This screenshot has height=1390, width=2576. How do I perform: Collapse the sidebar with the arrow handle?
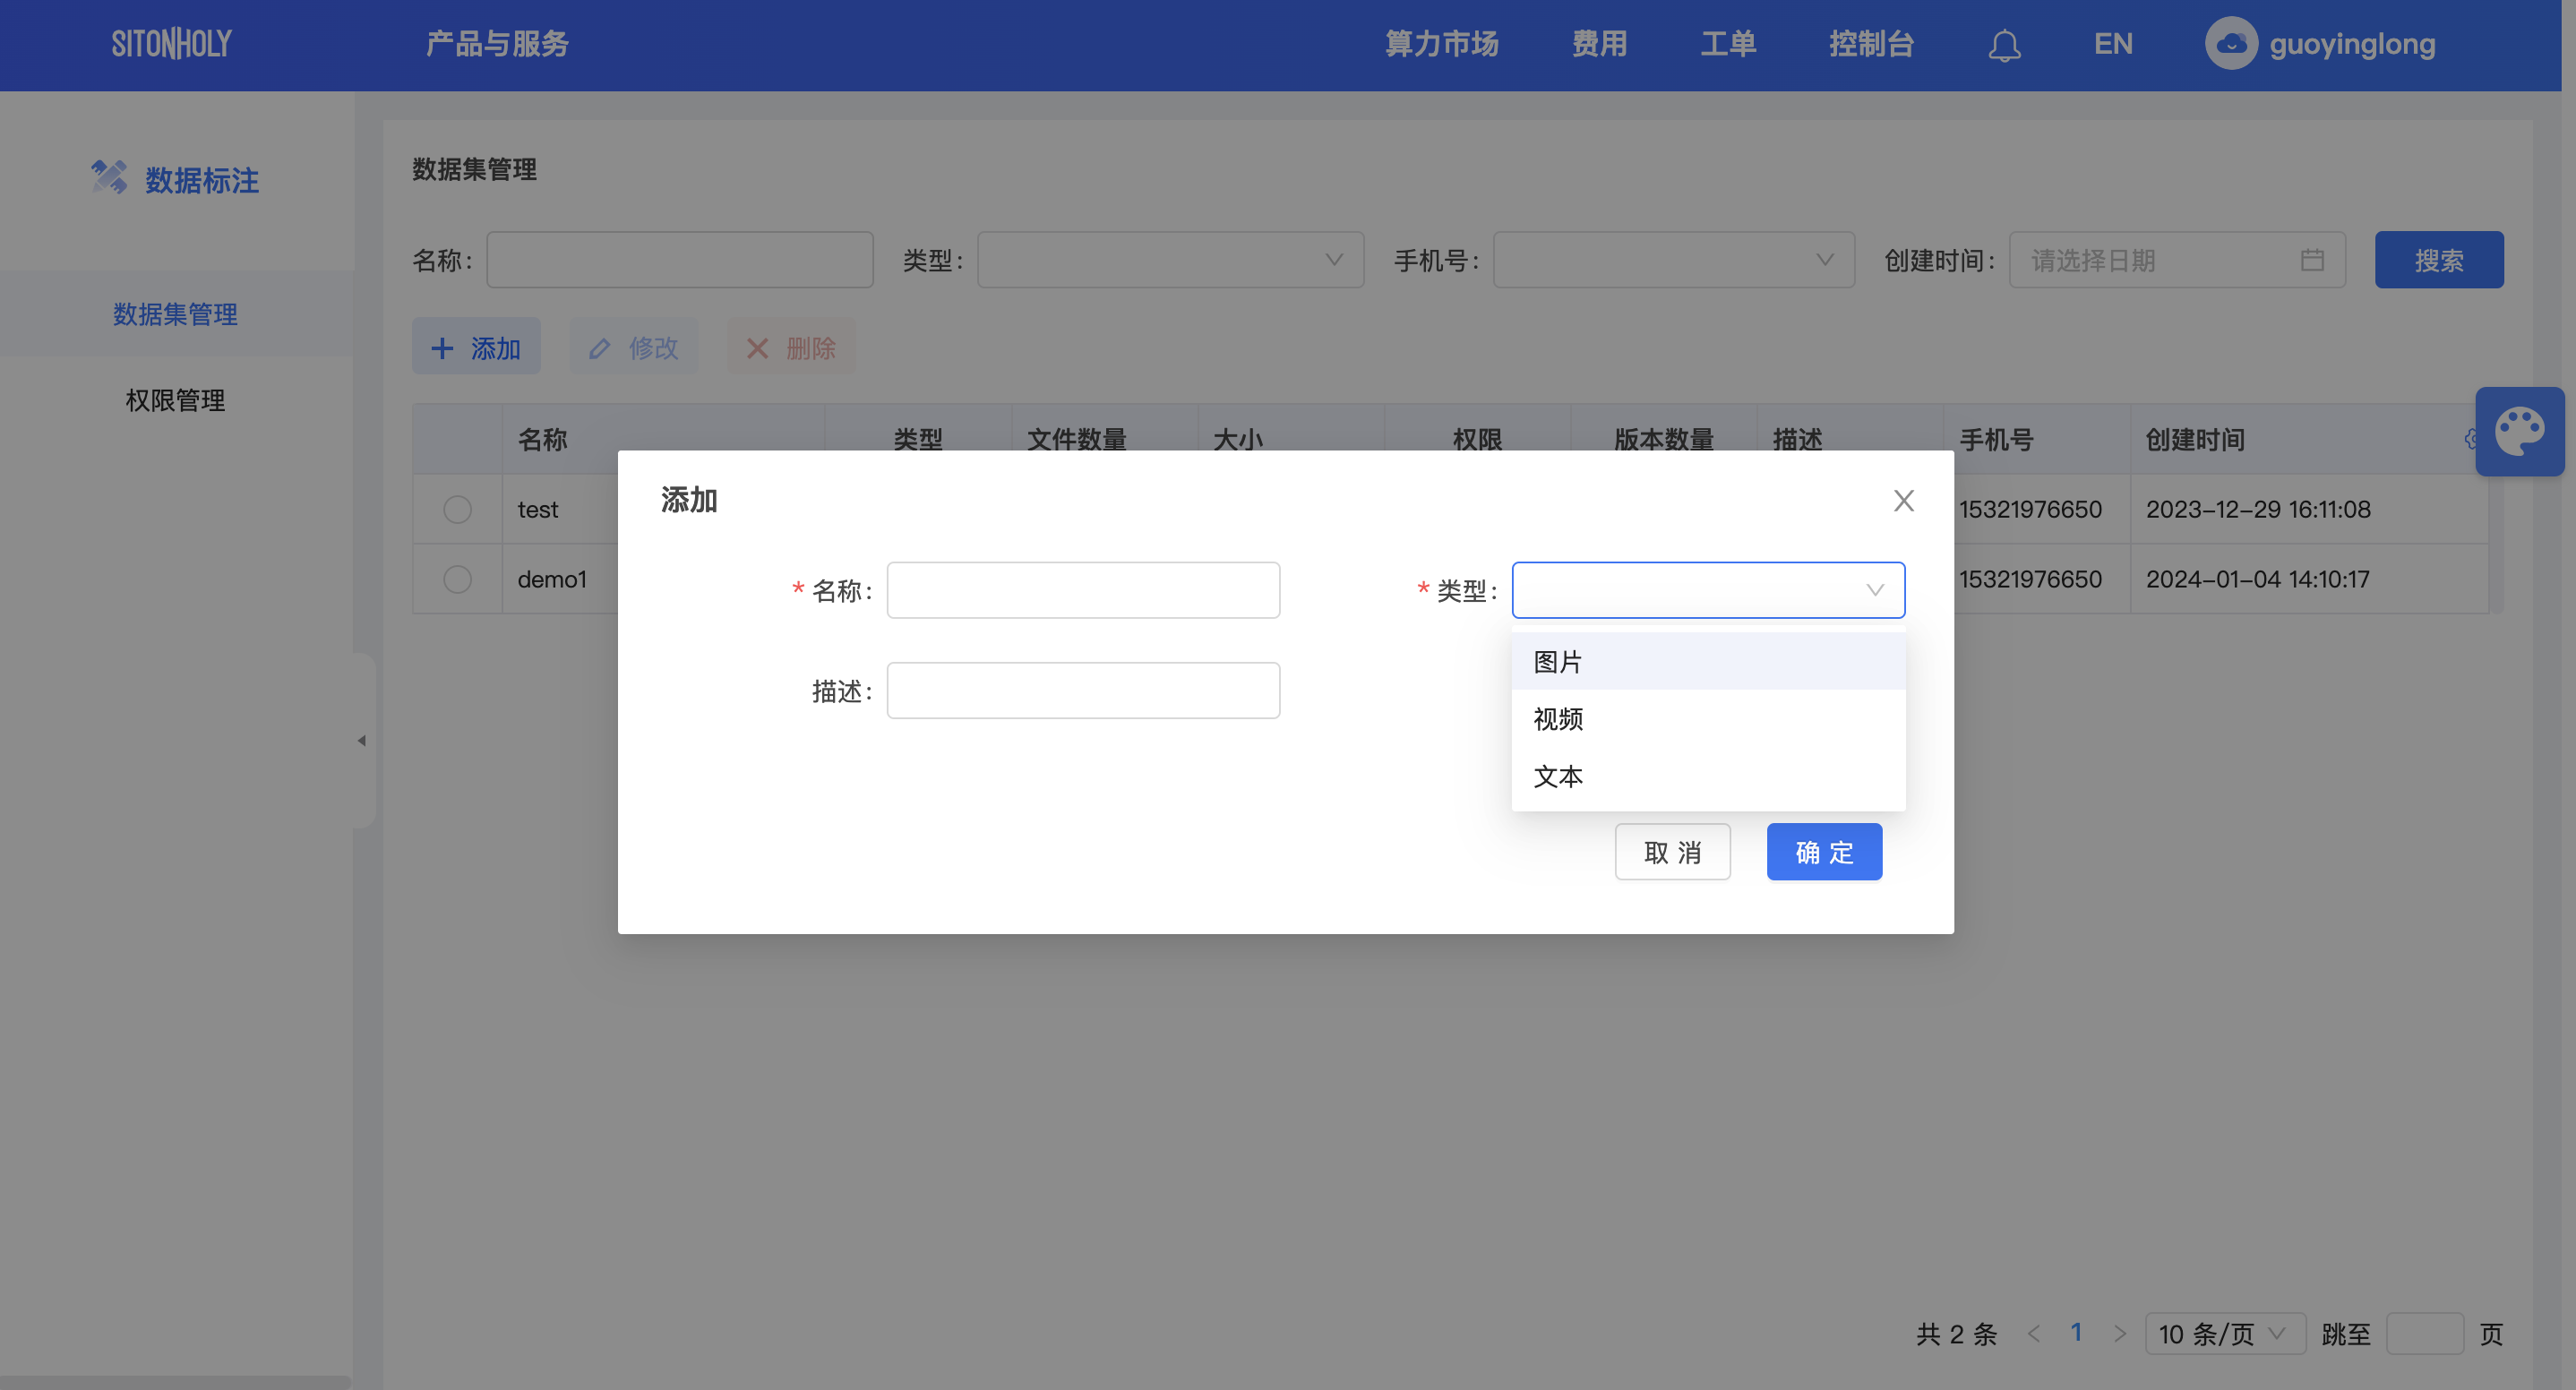(362, 741)
